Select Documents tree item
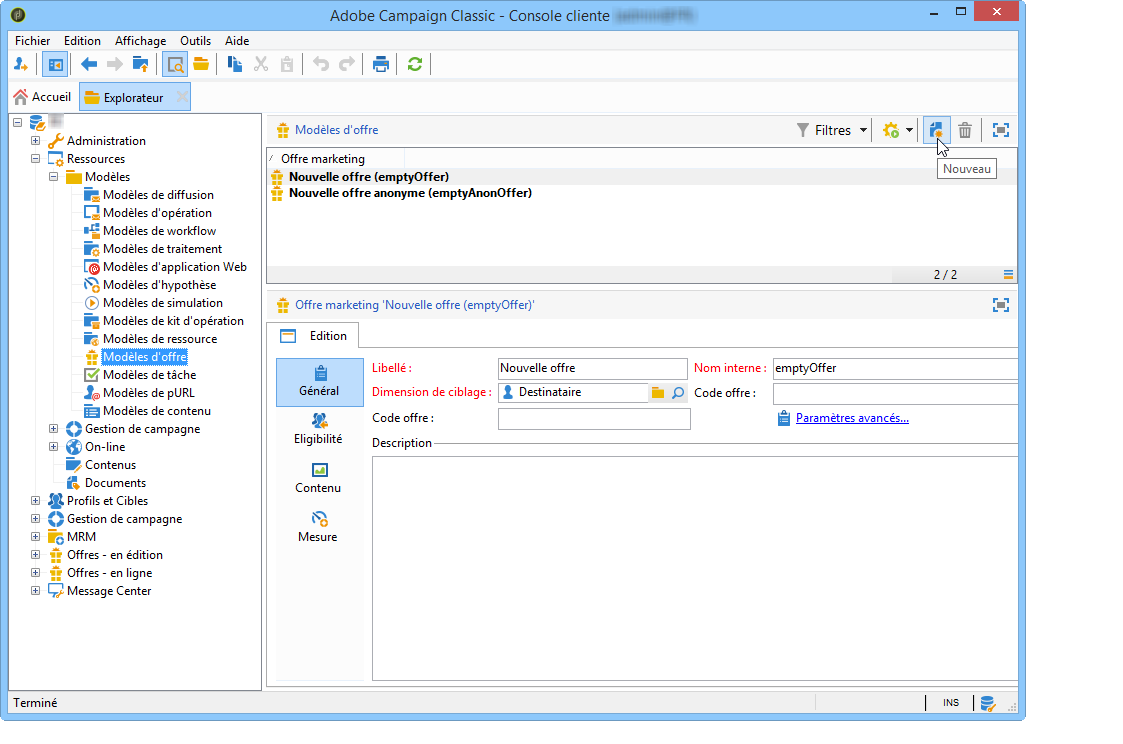 (115, 483)
